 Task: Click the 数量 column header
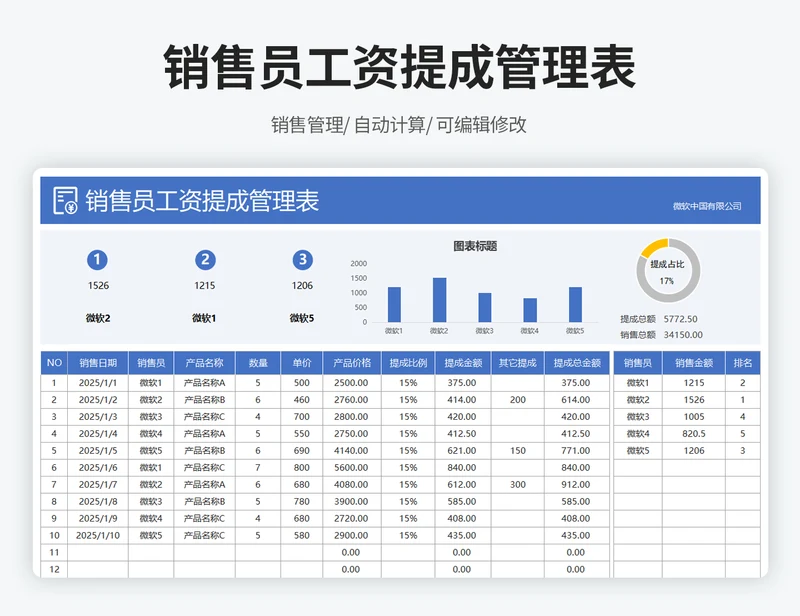(x=258, y=363)
